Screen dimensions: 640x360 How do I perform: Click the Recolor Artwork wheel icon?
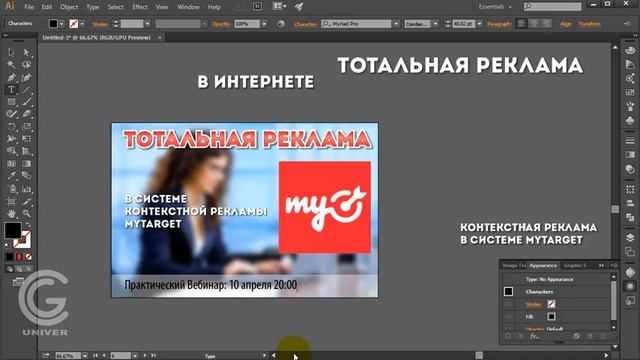click(281, 24)
